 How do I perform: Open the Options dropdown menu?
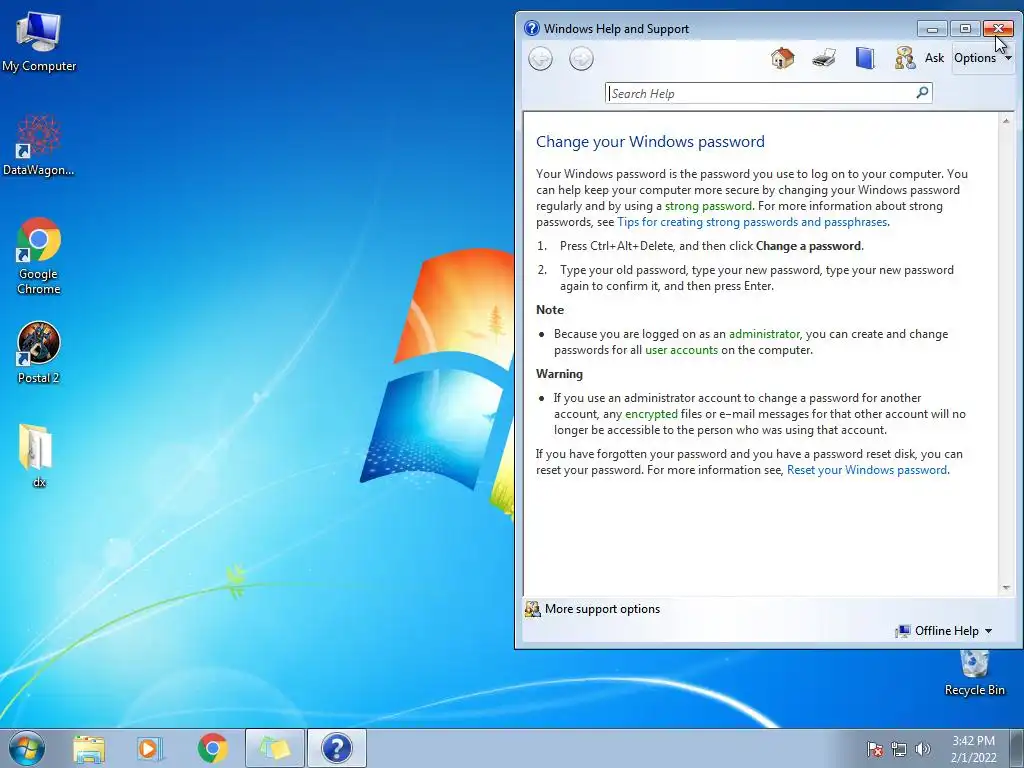(983, 58)
